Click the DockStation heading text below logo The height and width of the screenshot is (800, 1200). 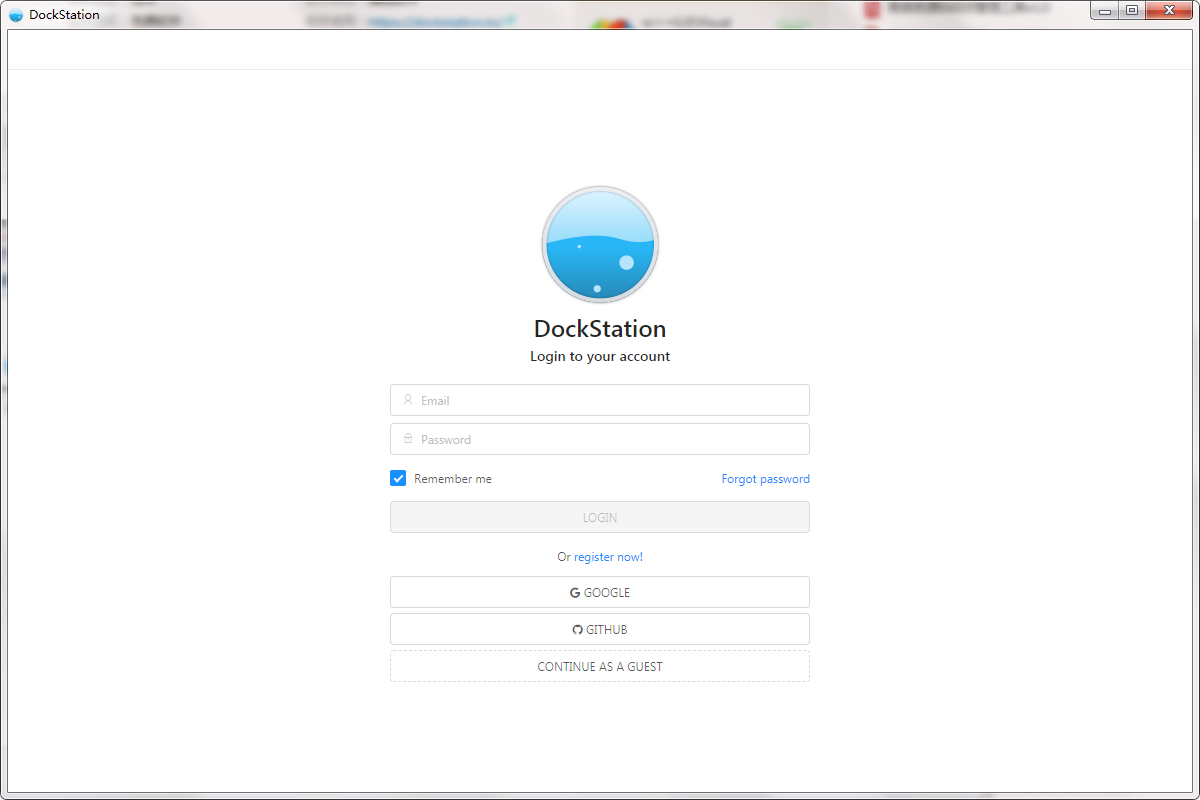pos(600,329)
